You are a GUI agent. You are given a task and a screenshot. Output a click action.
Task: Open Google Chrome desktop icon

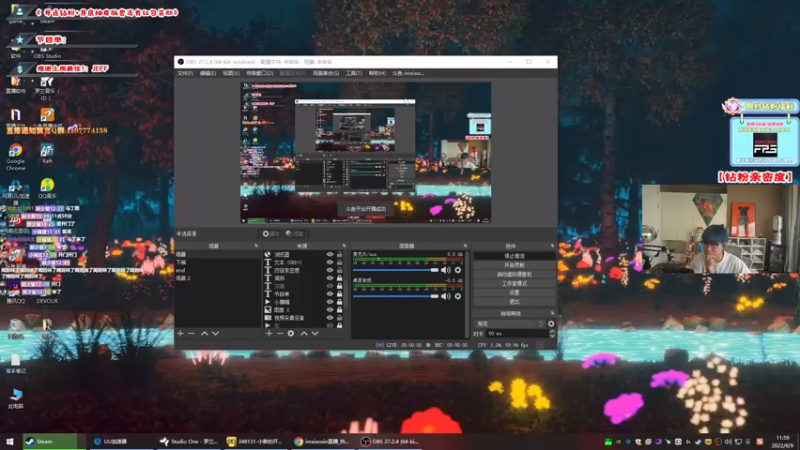point(15,156)
